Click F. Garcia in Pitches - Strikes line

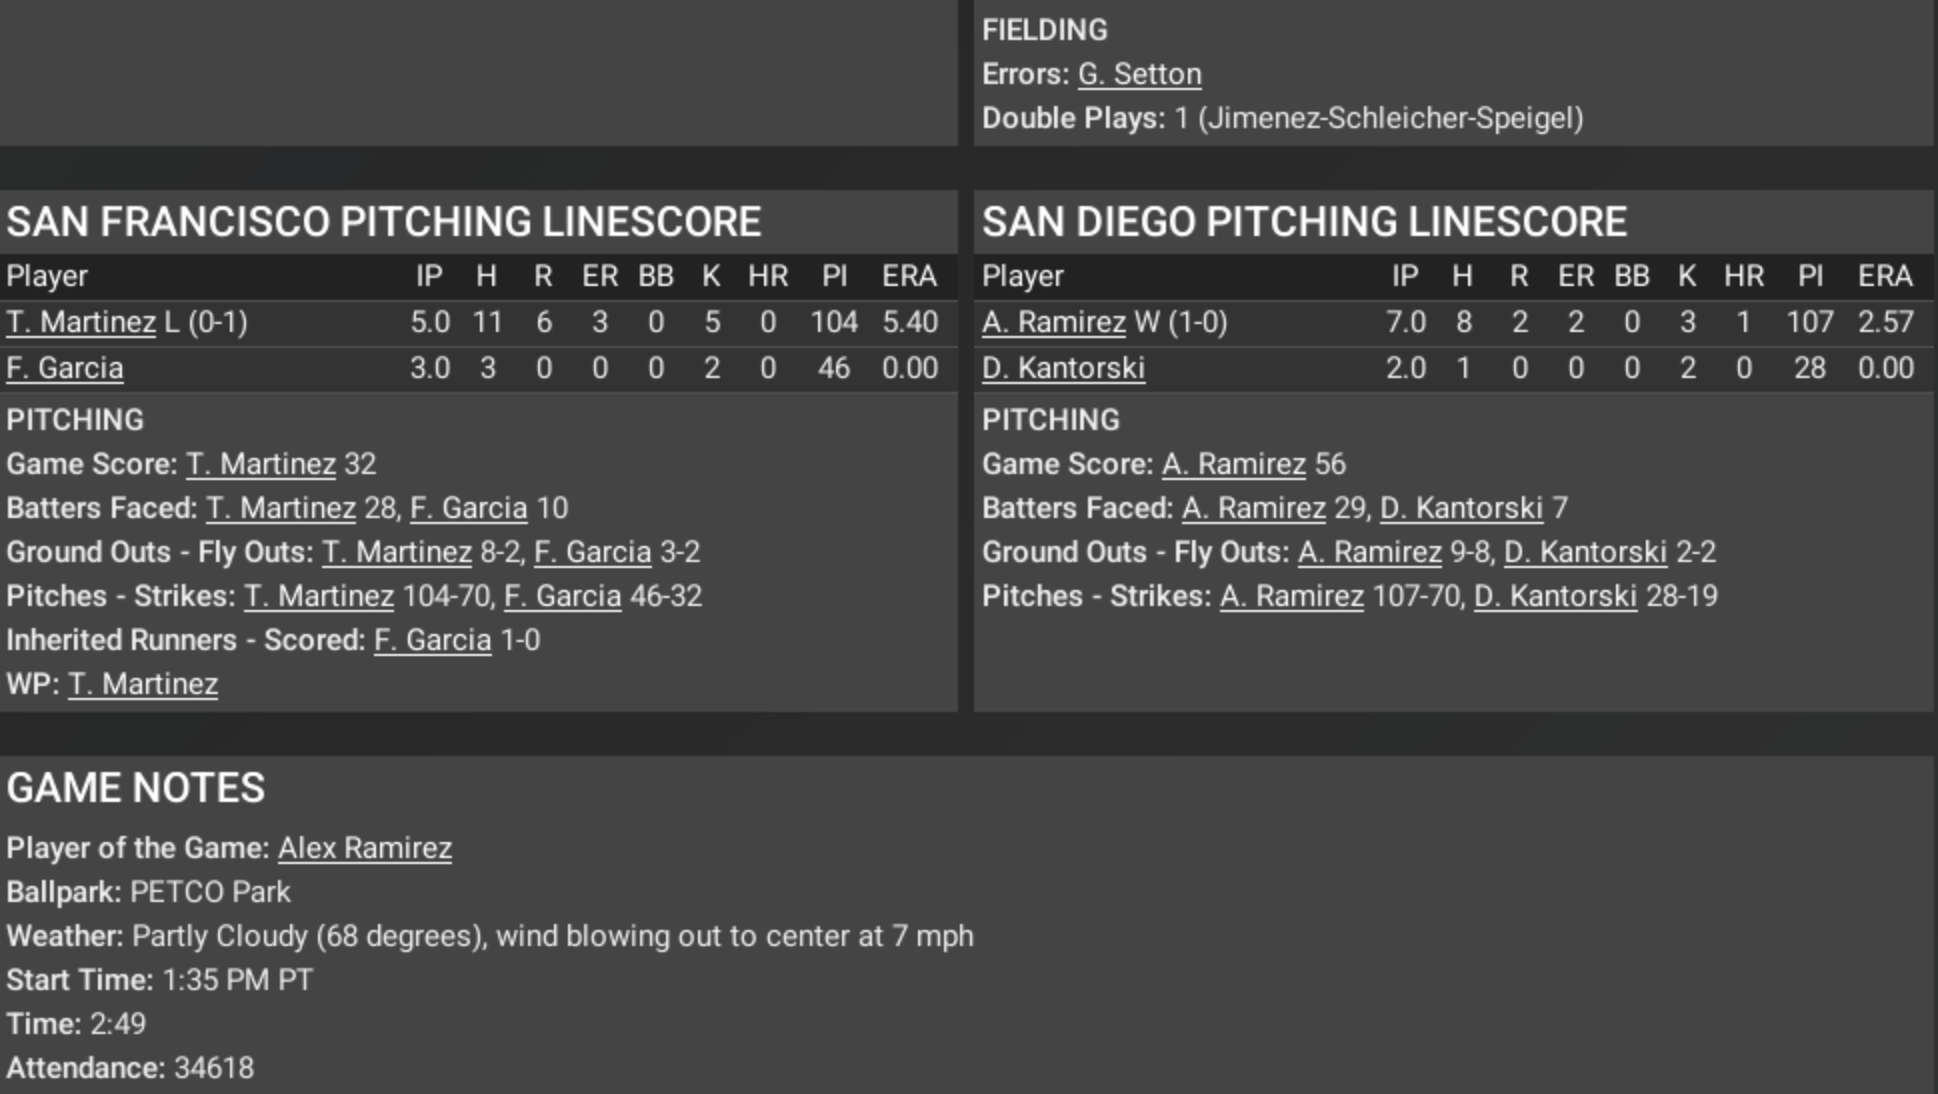point(562,596)
